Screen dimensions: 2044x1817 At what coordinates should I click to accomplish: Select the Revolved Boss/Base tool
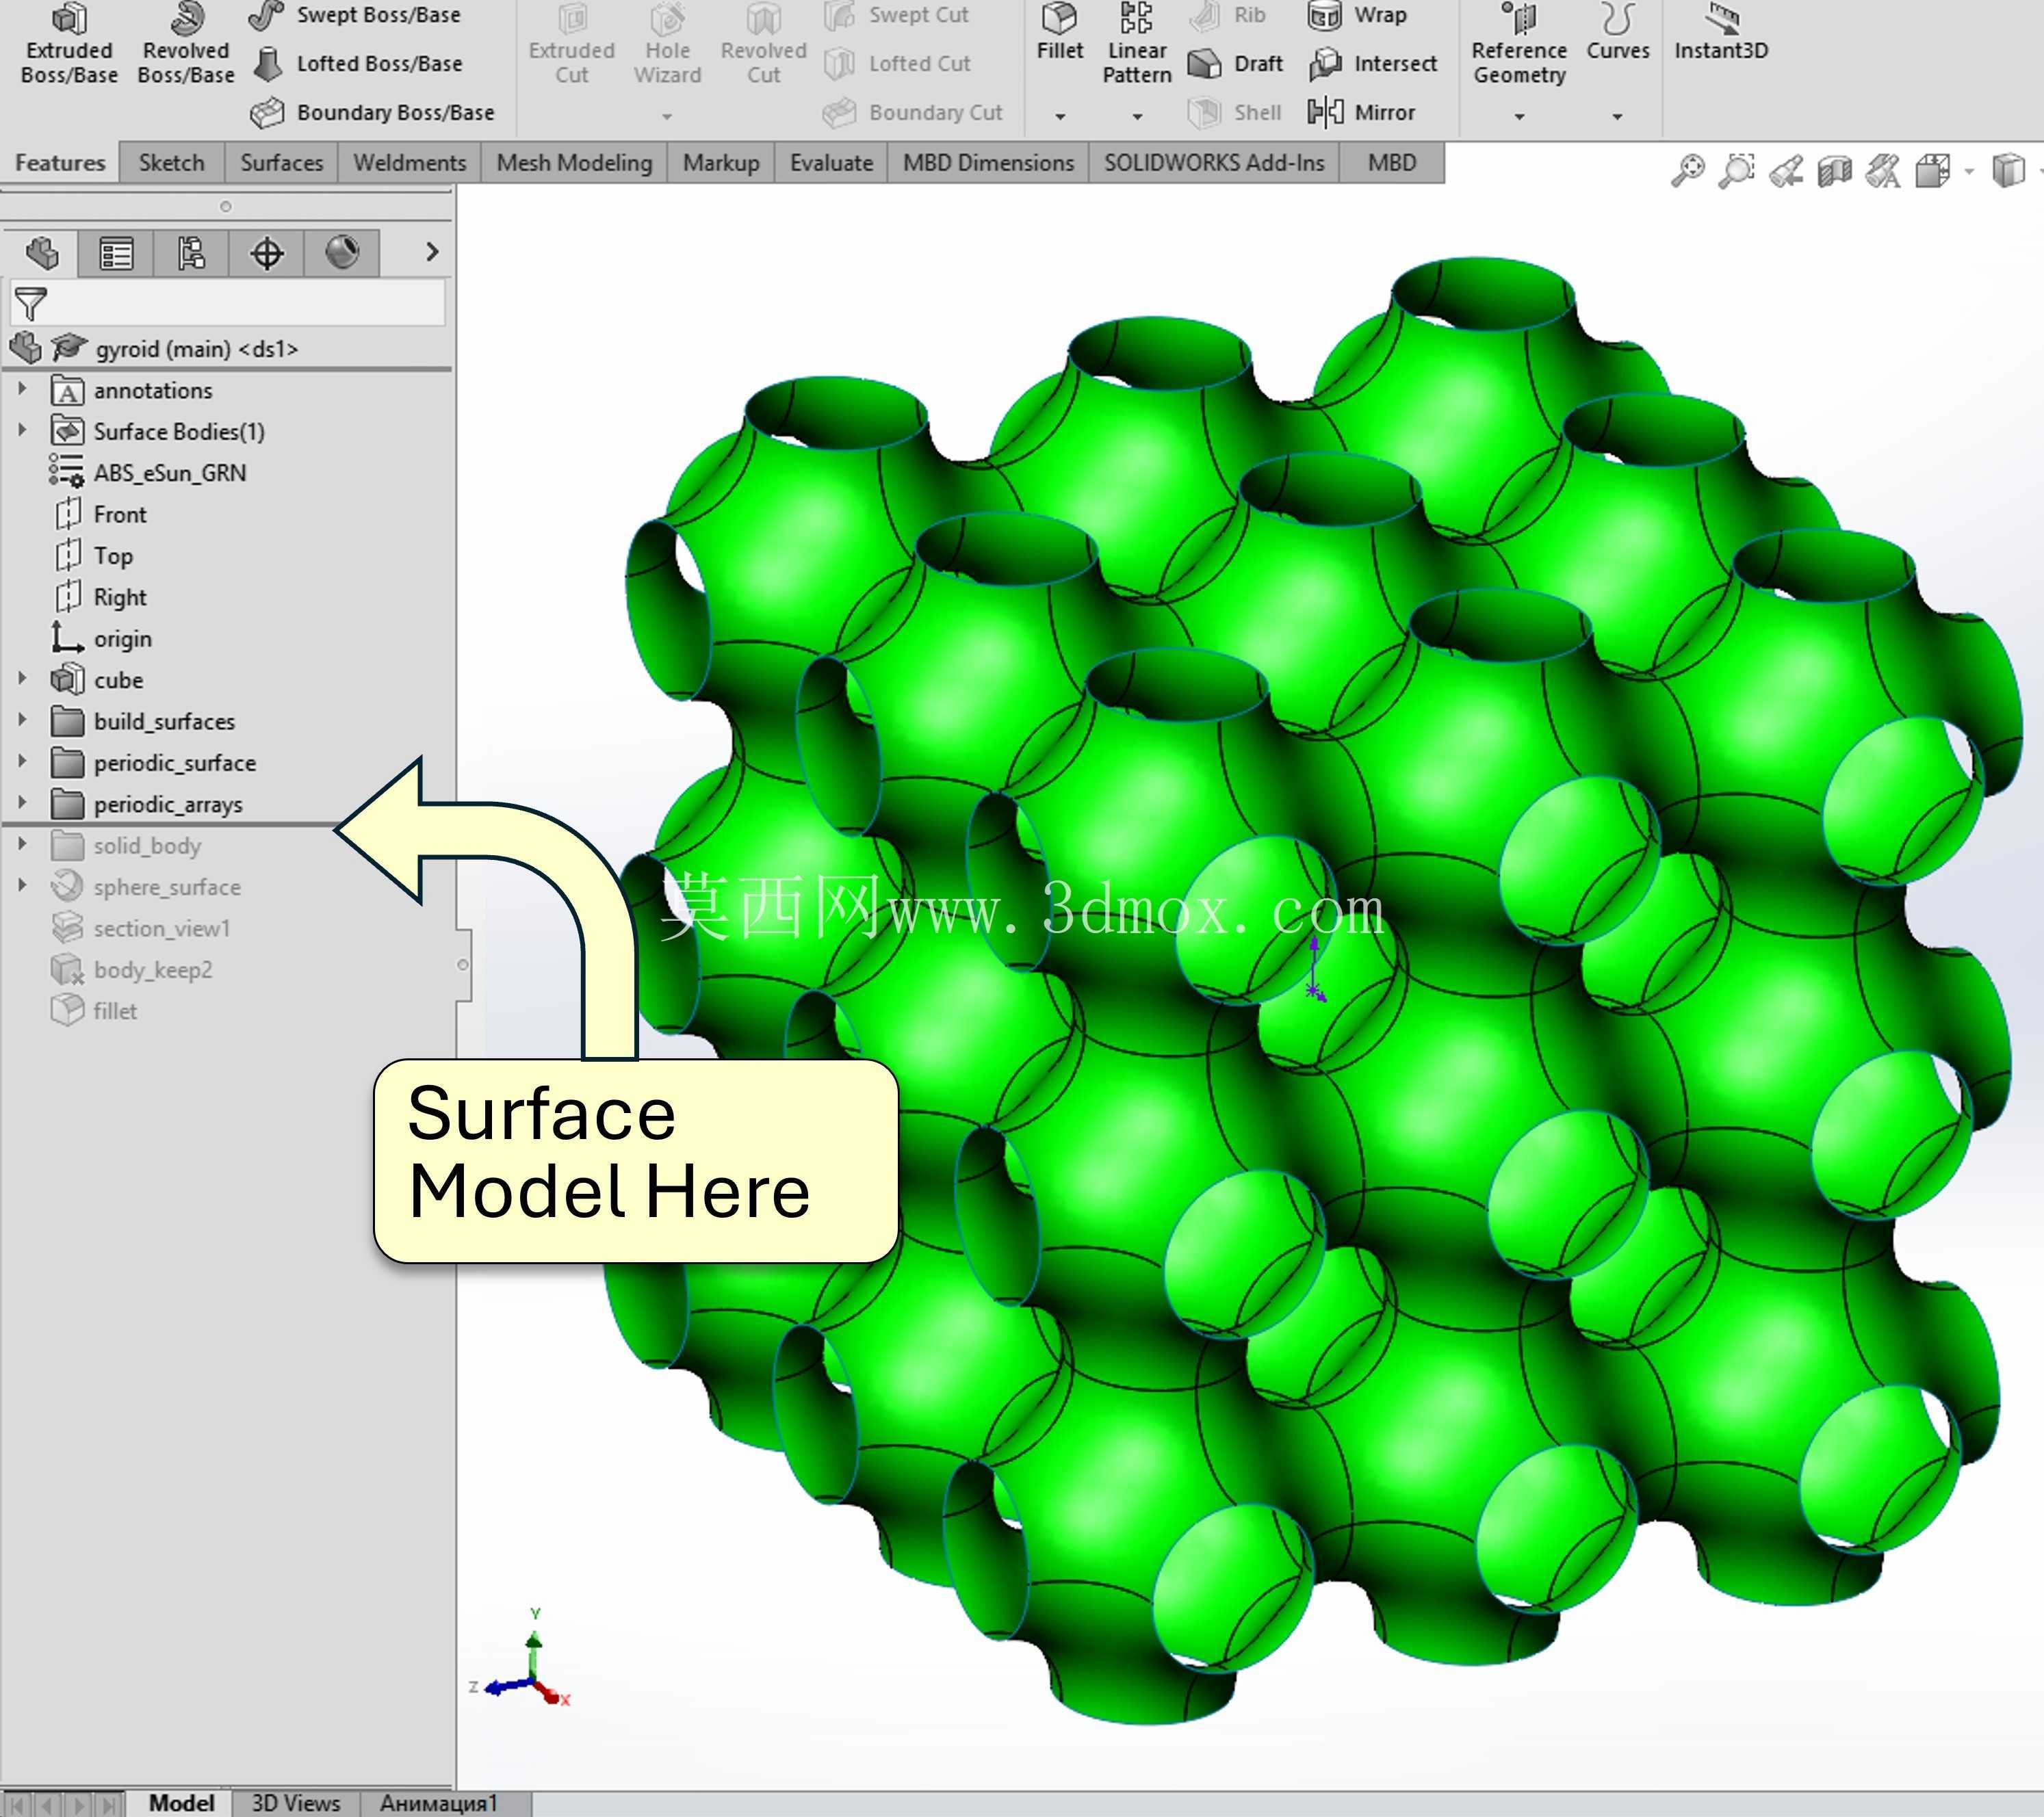click(x=186, y=43)
